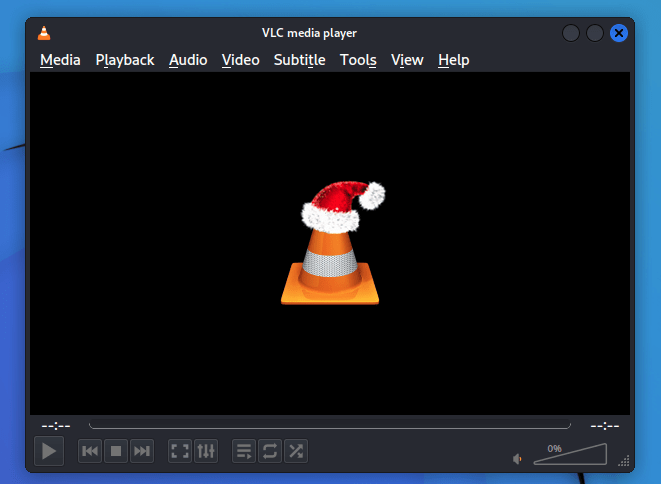Open the Playback menu
The height and width of the screenshot is (484, 661).
125,60
